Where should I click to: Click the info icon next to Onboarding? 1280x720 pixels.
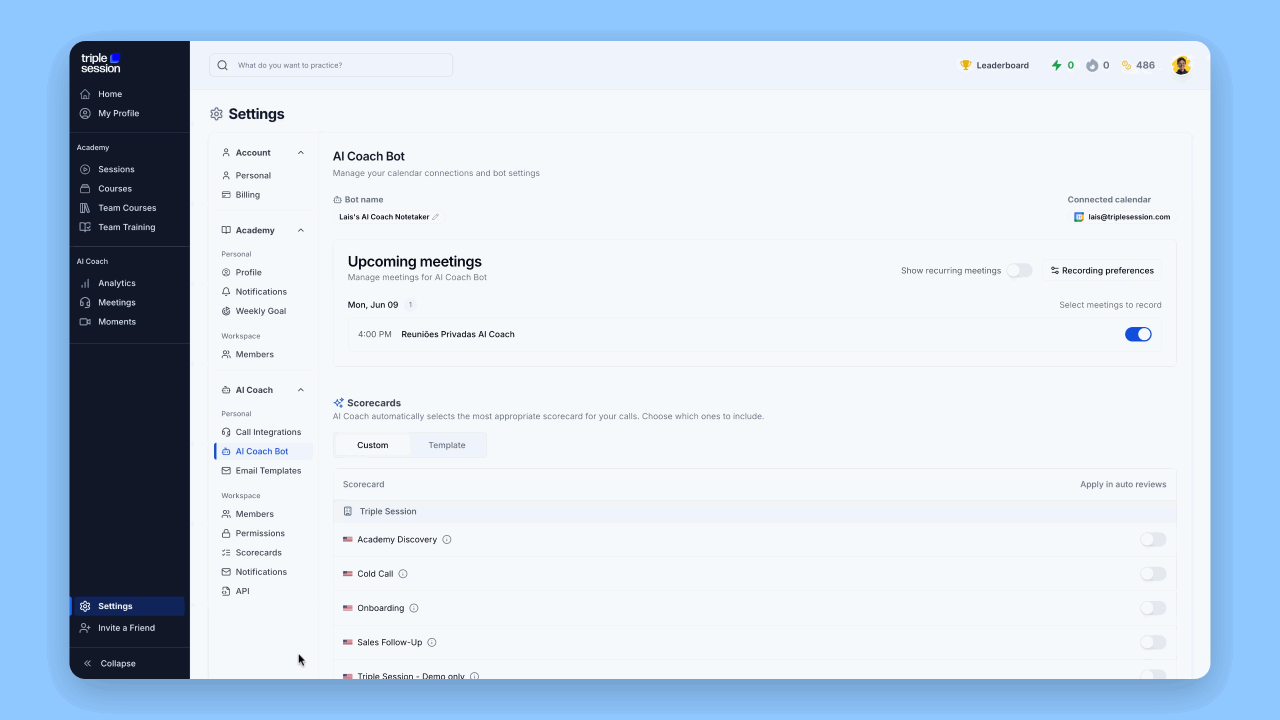pyautogui.click(x=414, y=608)
